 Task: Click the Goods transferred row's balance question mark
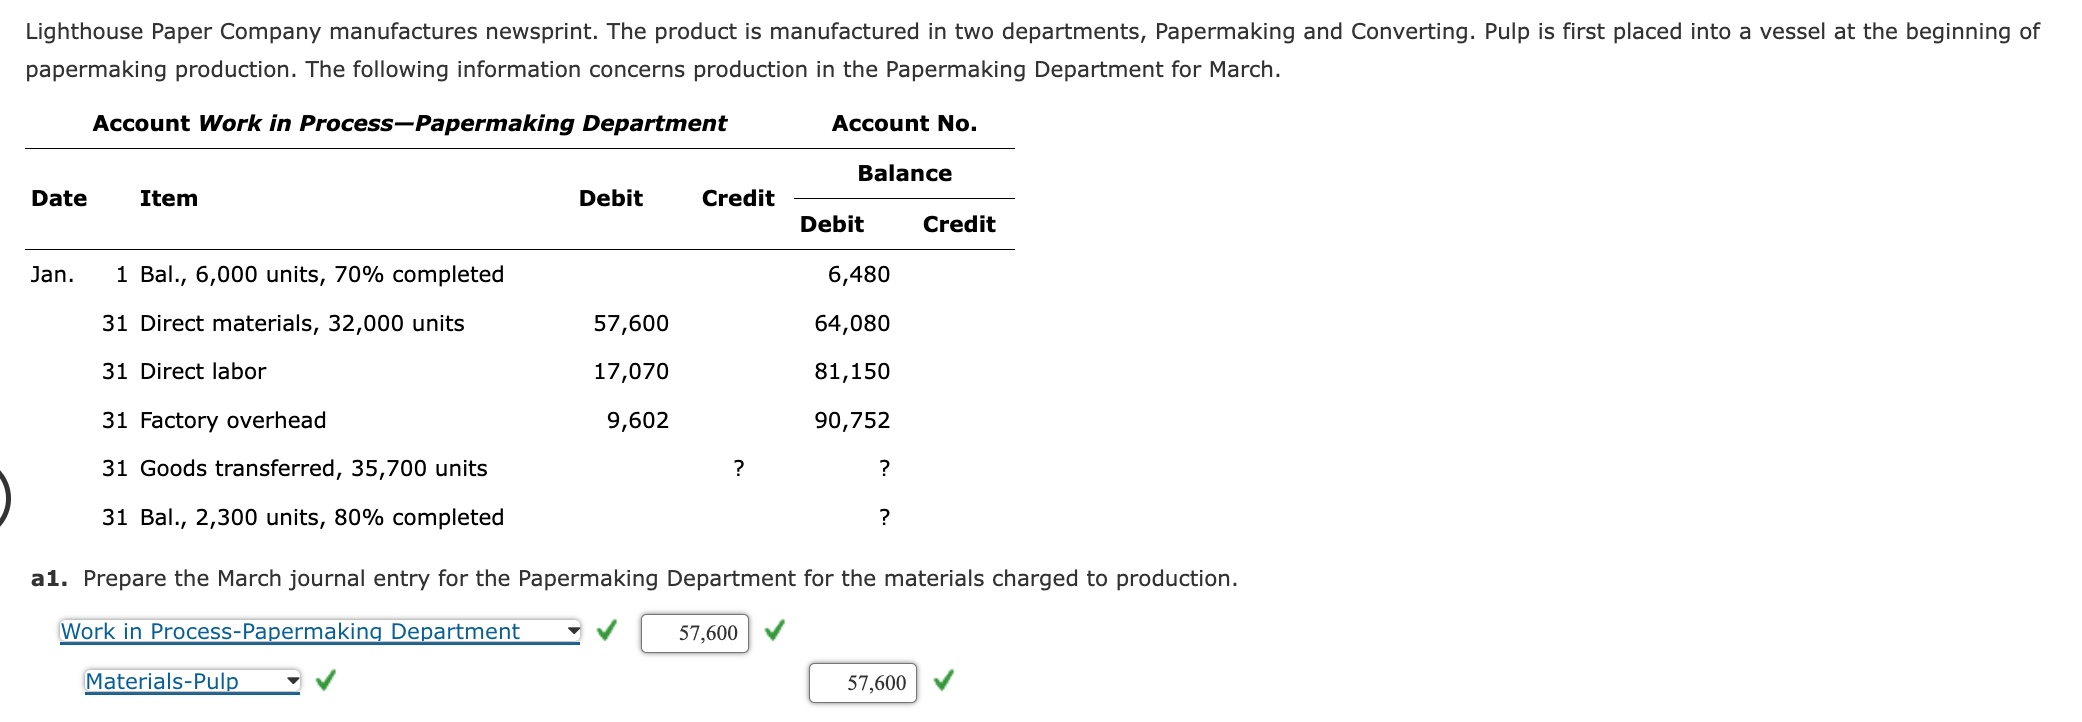point(884,469)
